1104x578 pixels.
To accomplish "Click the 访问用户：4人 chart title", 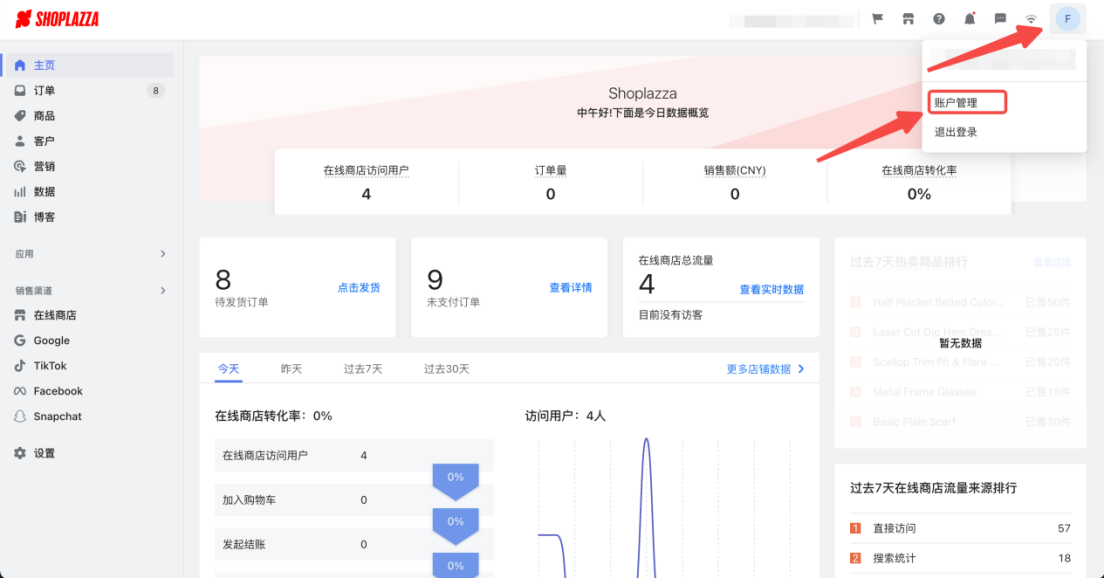I will pyautogui.click(x=565, y=416).
